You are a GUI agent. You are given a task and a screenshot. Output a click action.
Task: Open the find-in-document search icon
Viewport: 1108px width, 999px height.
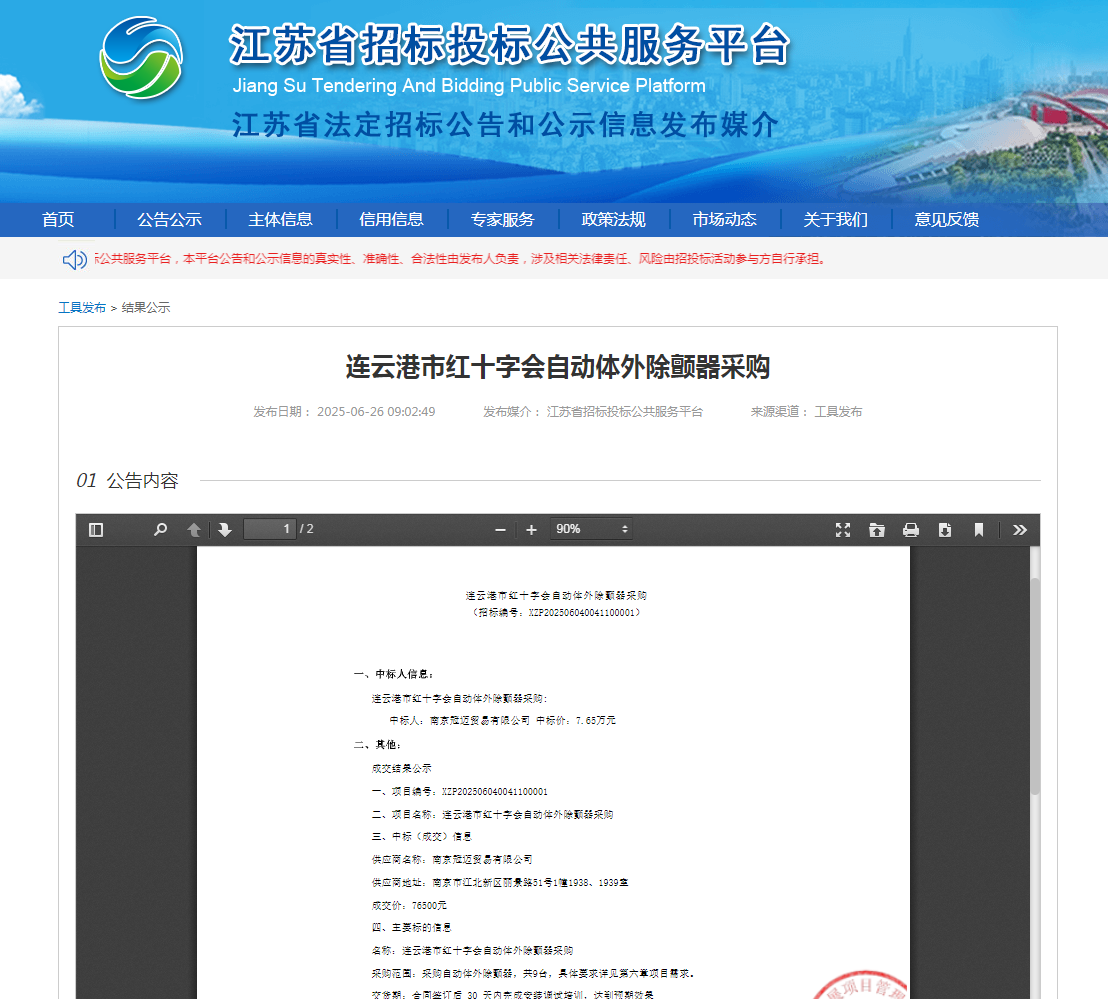160,530
